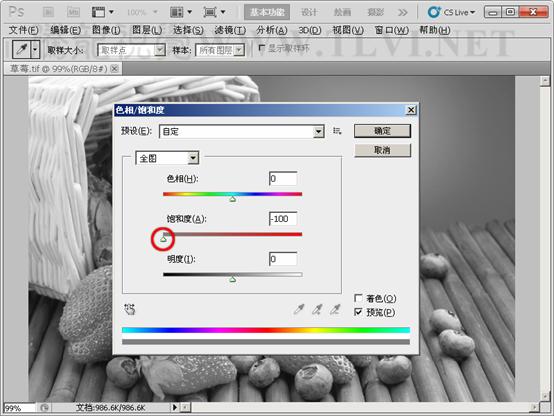Screen dimensions: 554x416
Task: Click the 取消 cancel button
Action: coord(382,150)
